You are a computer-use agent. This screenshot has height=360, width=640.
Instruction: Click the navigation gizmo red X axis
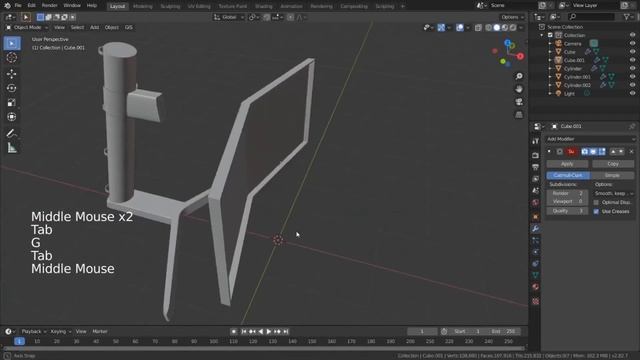click(x=520, y=56)
